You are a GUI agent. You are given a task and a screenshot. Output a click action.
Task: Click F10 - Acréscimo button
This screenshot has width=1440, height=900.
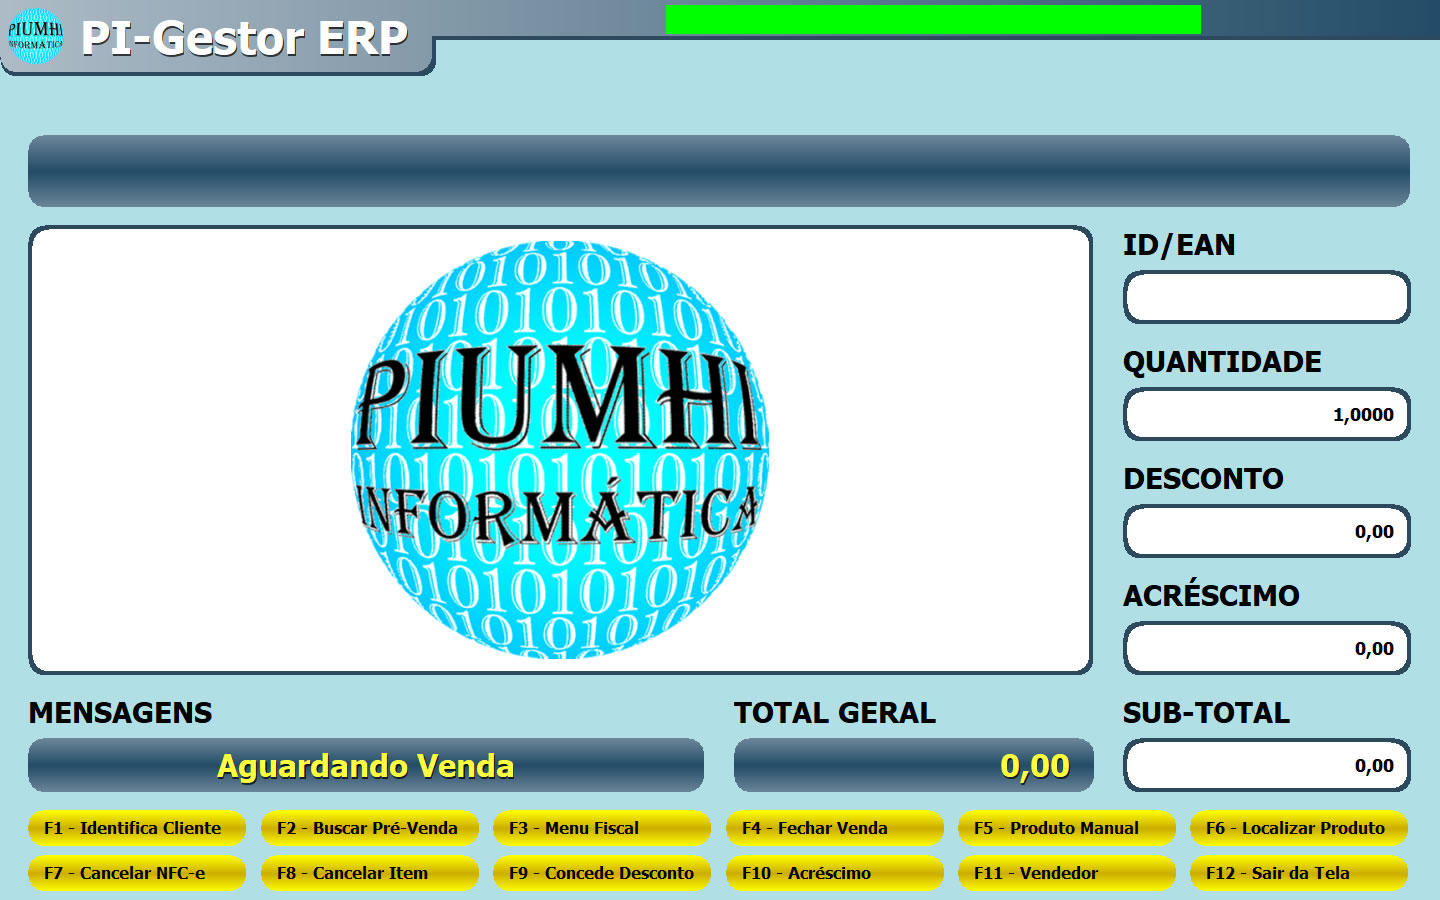pos(835,873)
